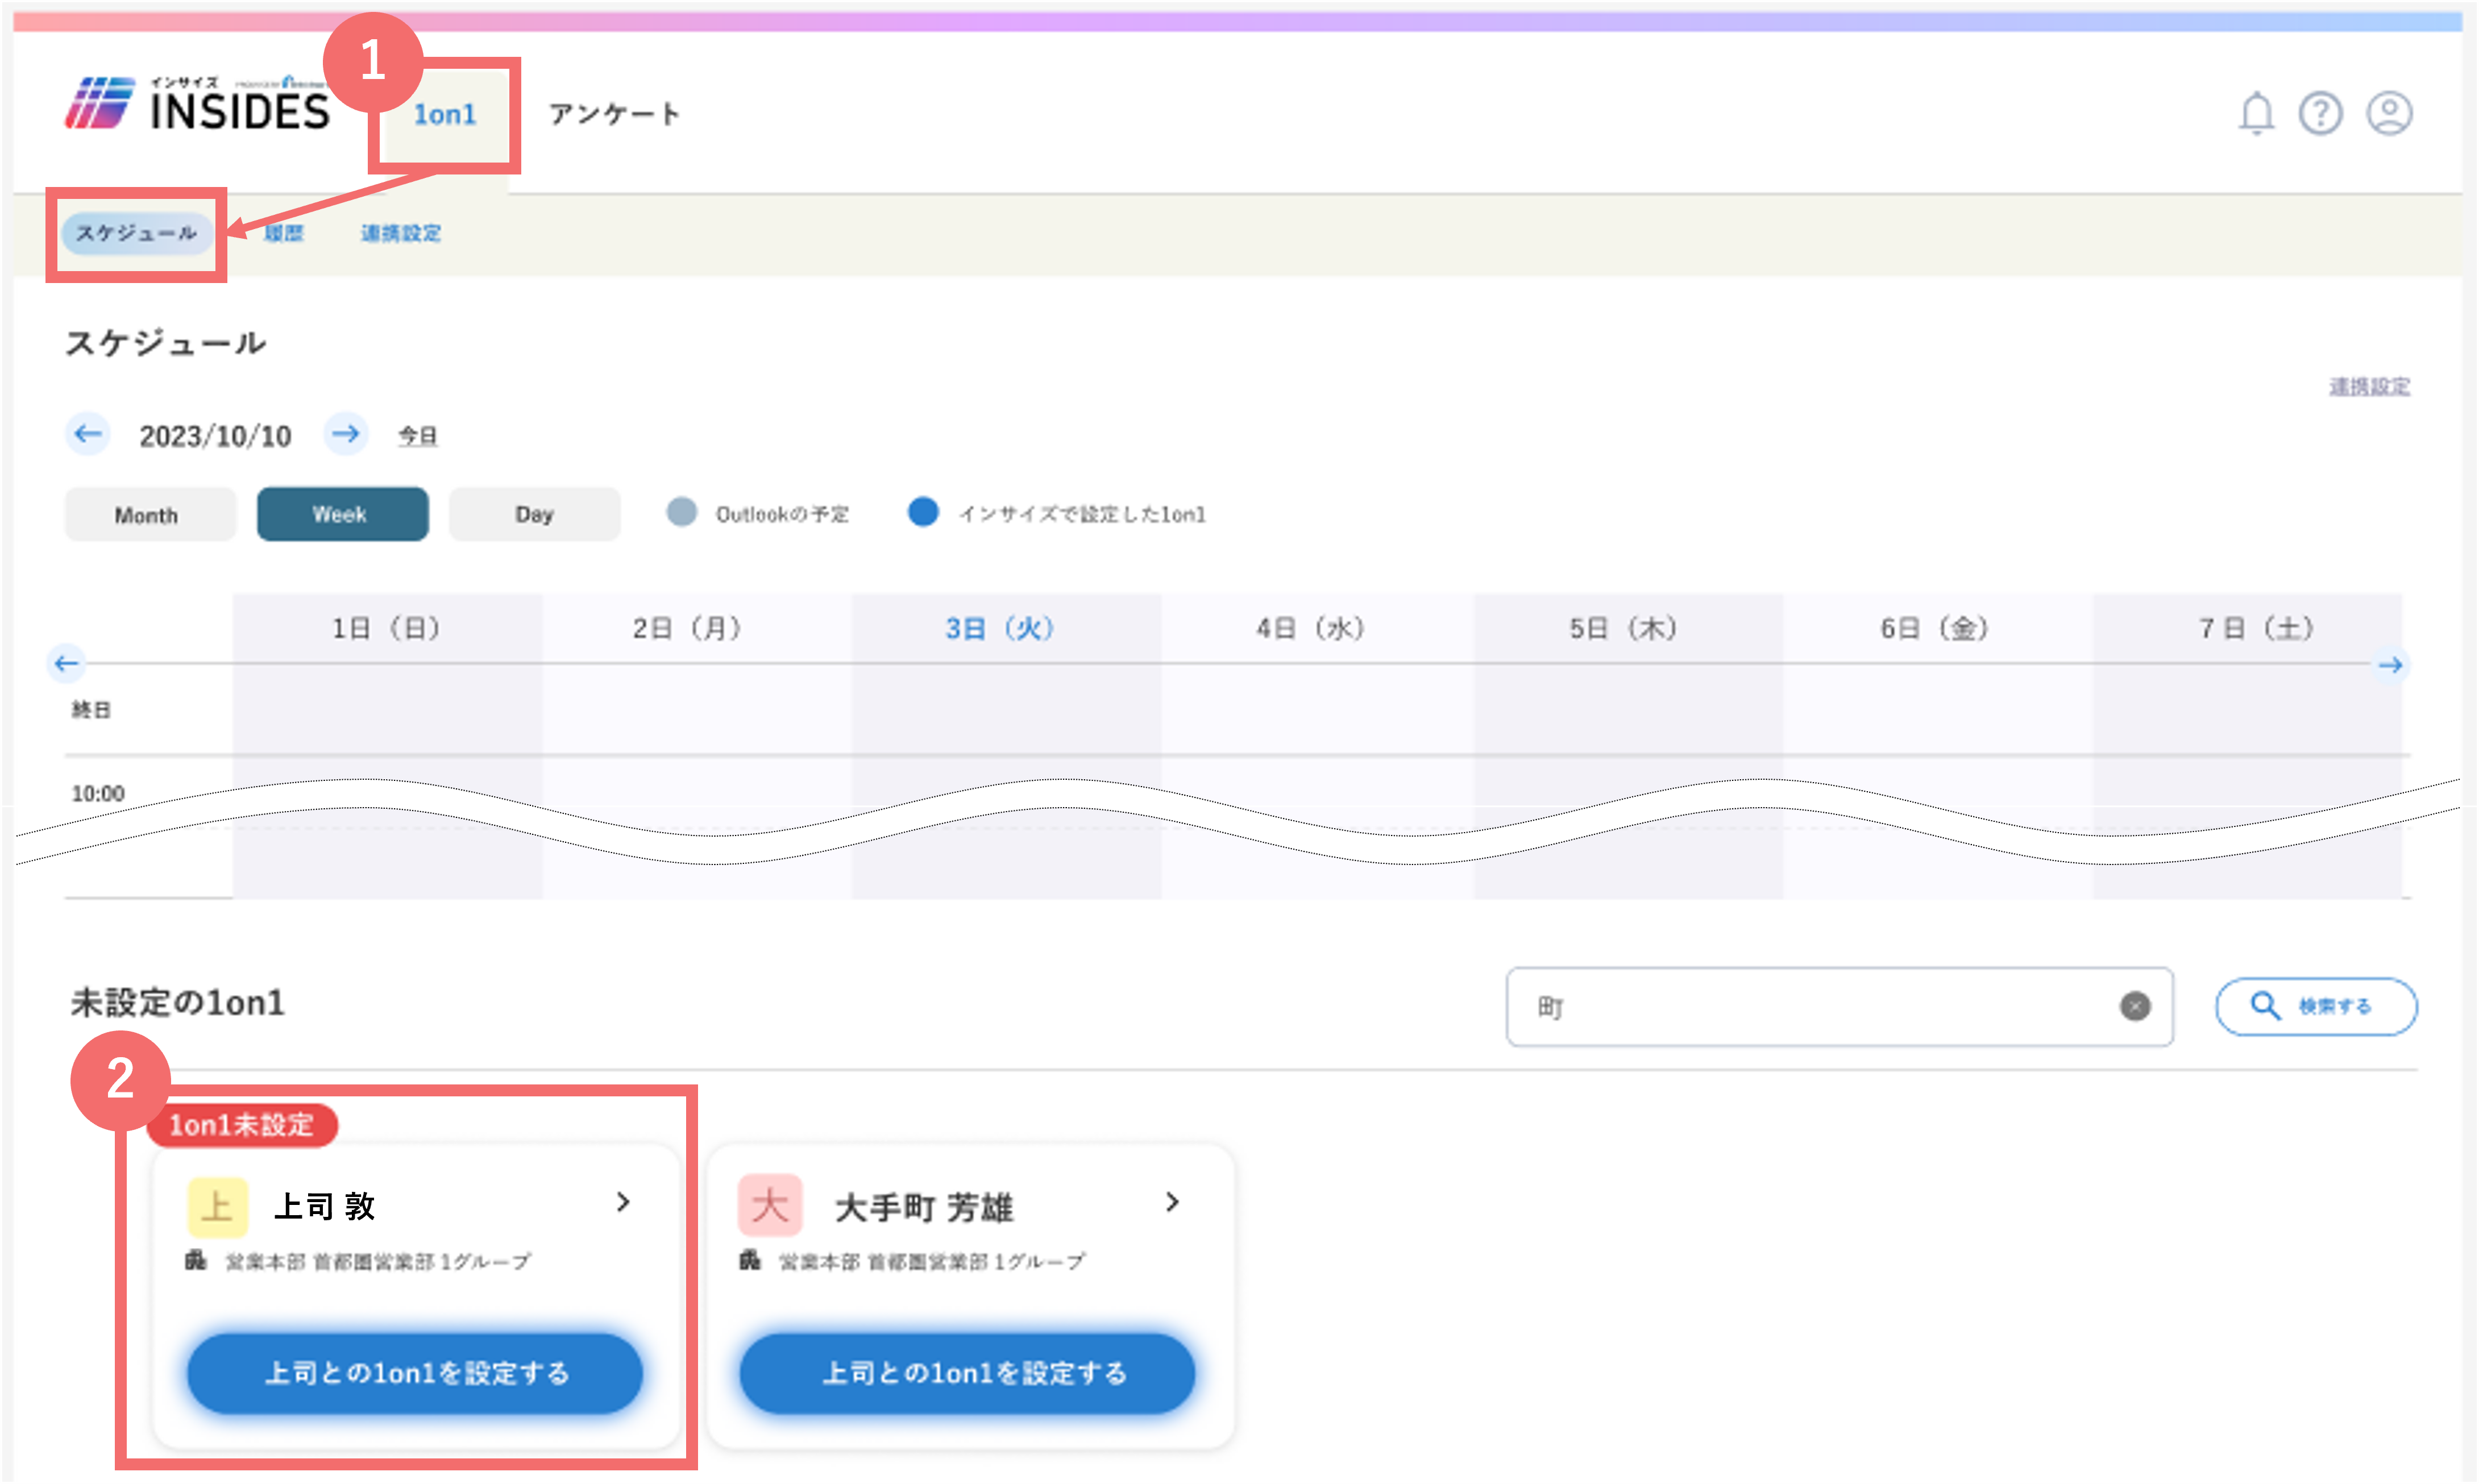Image resolution: width=2479 pixels, height=1484 pixels.
Task: Select the 連携設定 sub-tab
Action: click(x=400, y=233)
